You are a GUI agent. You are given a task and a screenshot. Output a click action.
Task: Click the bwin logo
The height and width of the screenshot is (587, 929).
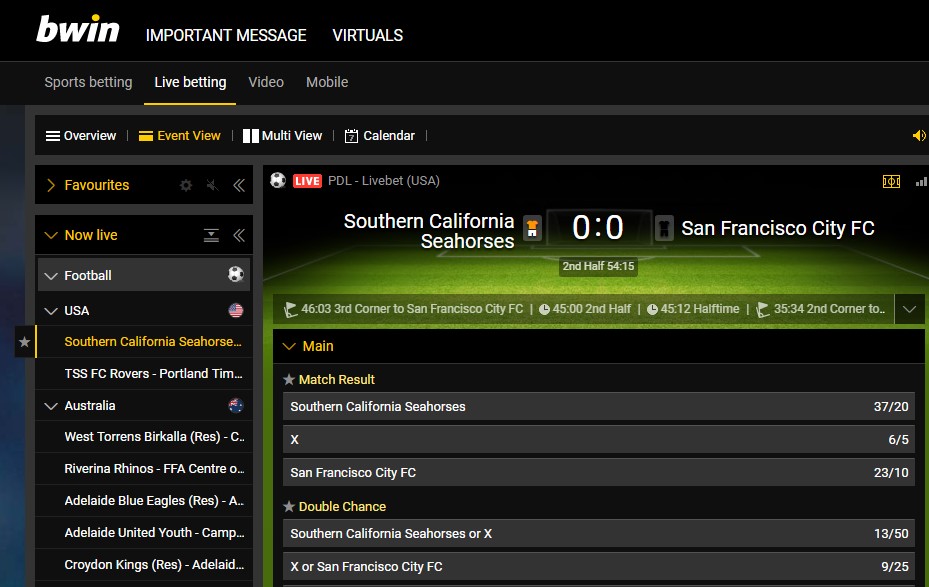point(78,29)
